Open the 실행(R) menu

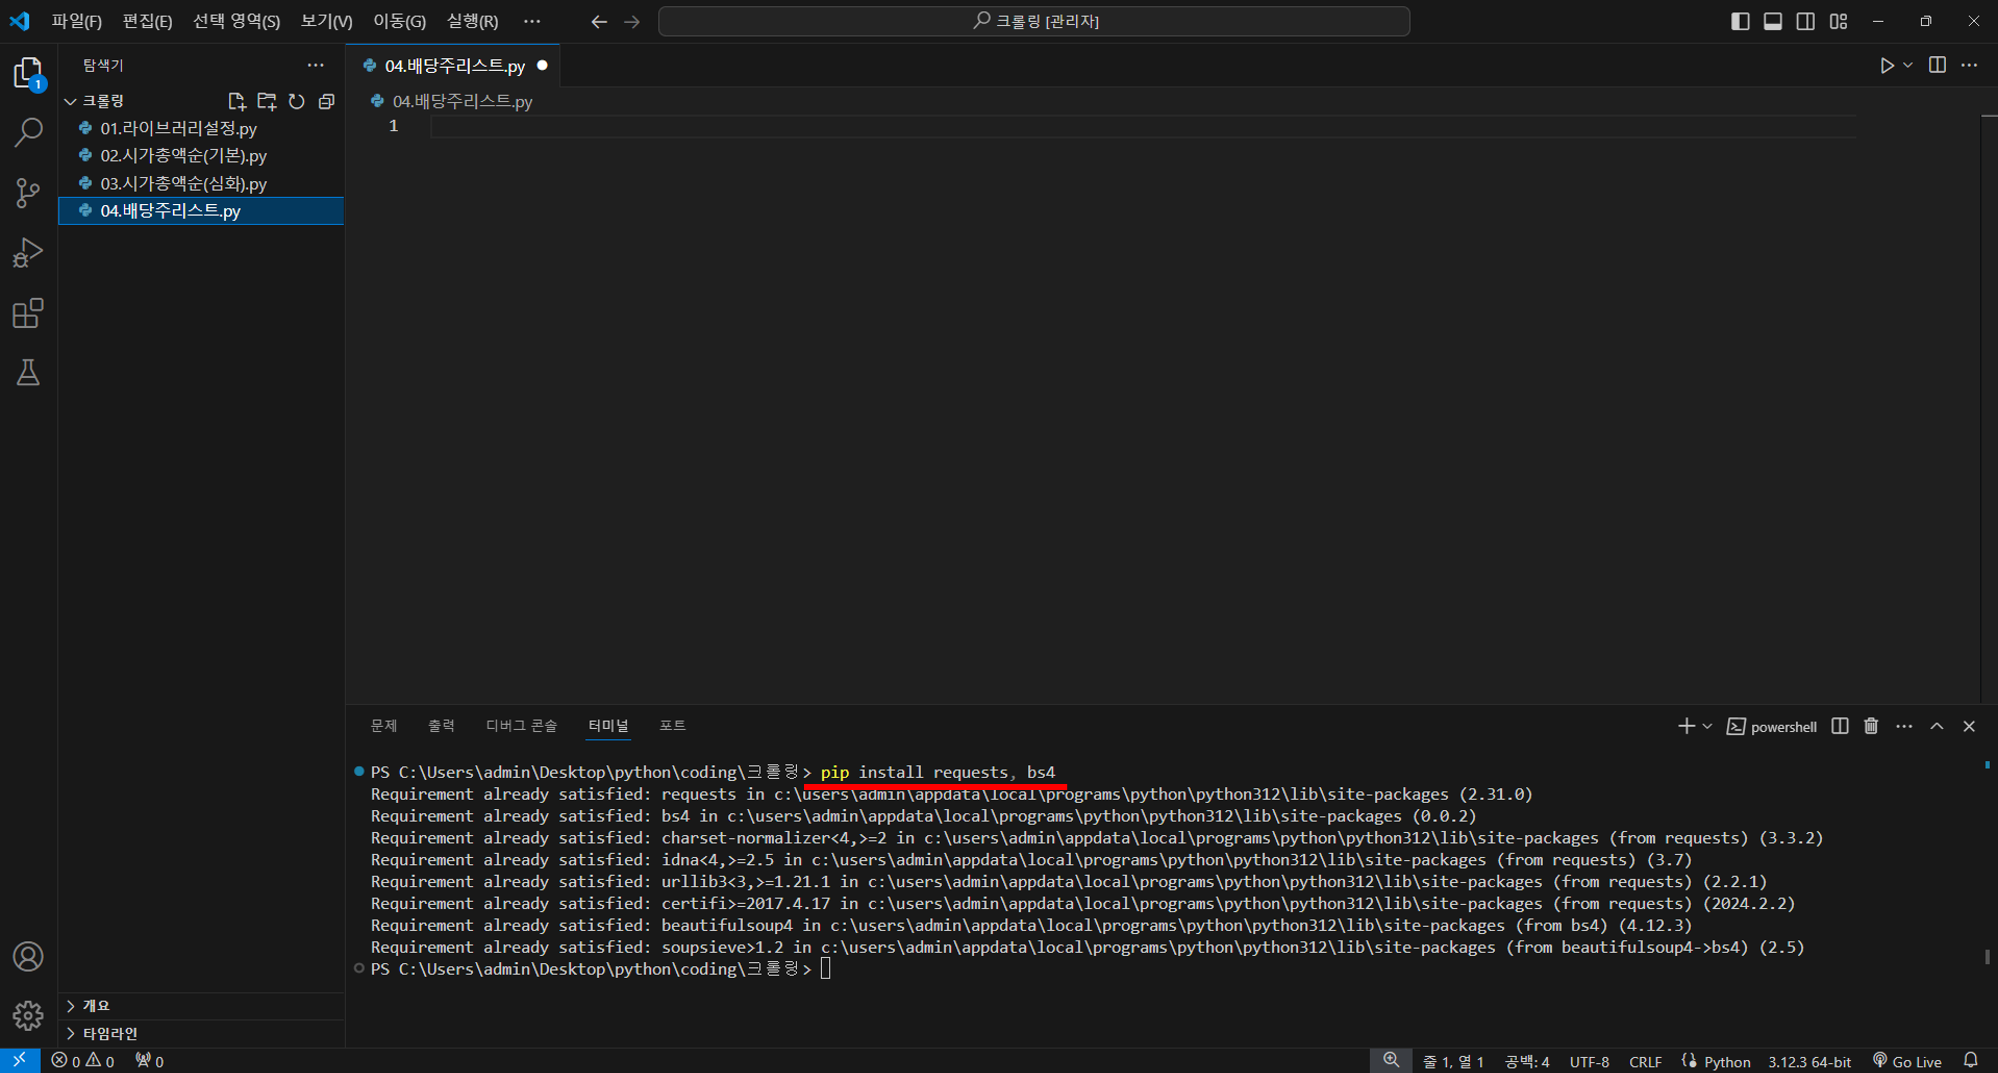coord(472,21)
